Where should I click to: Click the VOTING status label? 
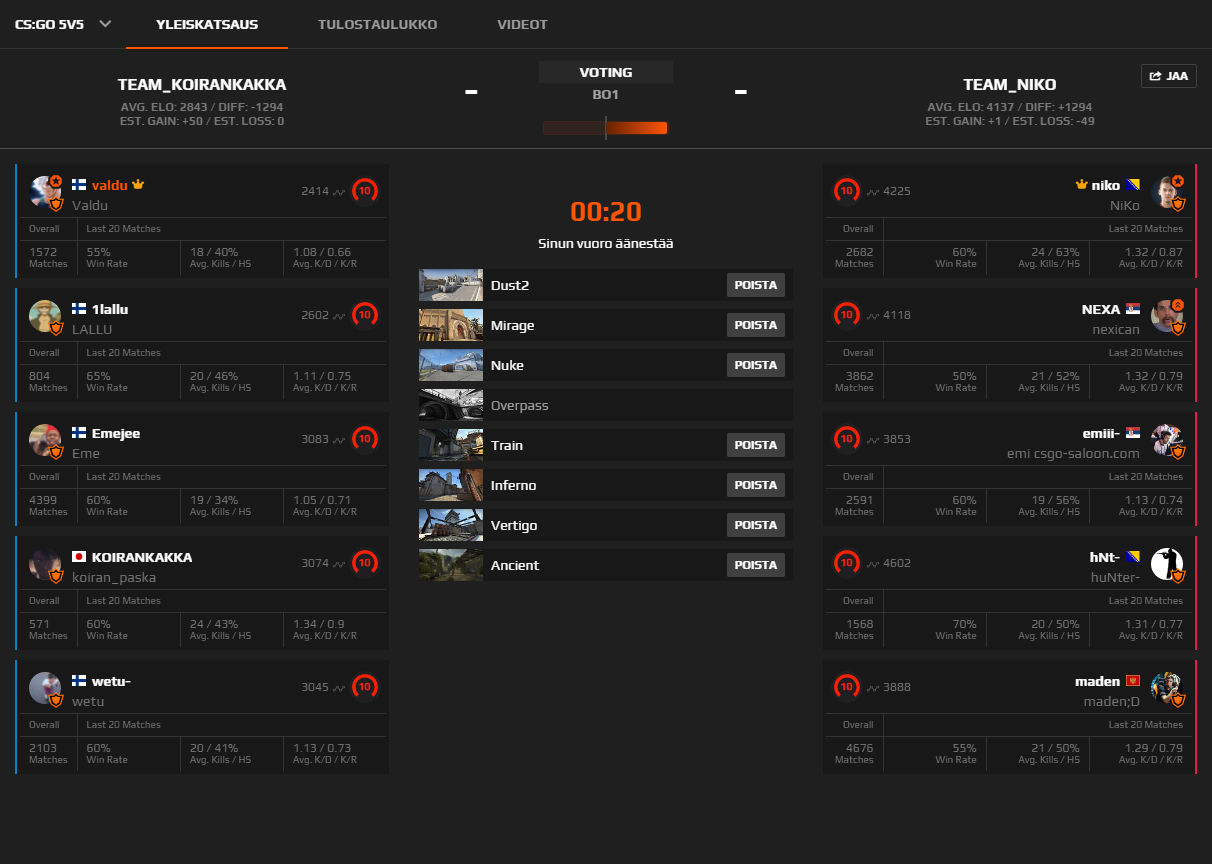coord(606,72)
